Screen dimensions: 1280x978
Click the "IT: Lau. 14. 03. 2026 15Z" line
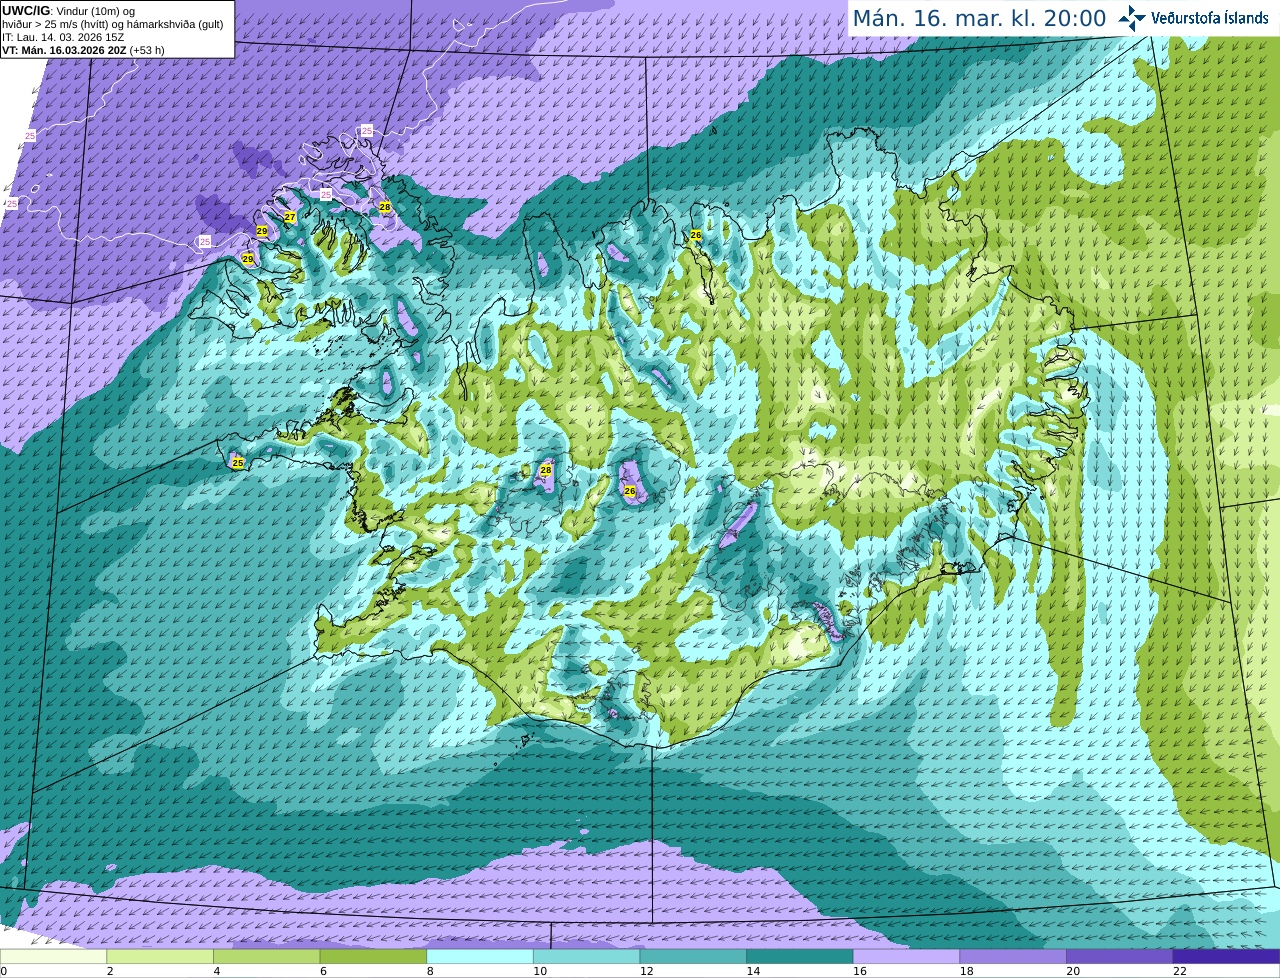[x=63, y=37]
